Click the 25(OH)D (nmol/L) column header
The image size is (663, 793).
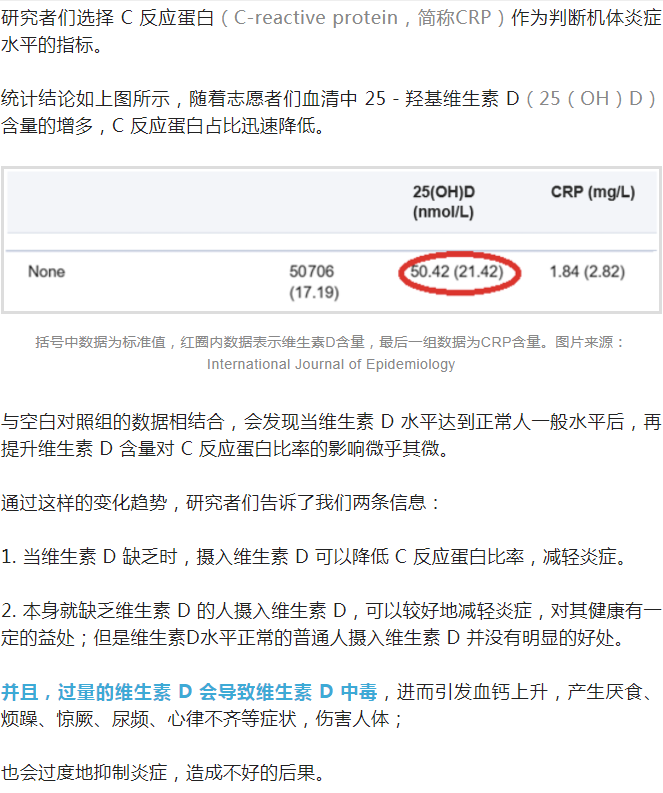tap(443, 201)
